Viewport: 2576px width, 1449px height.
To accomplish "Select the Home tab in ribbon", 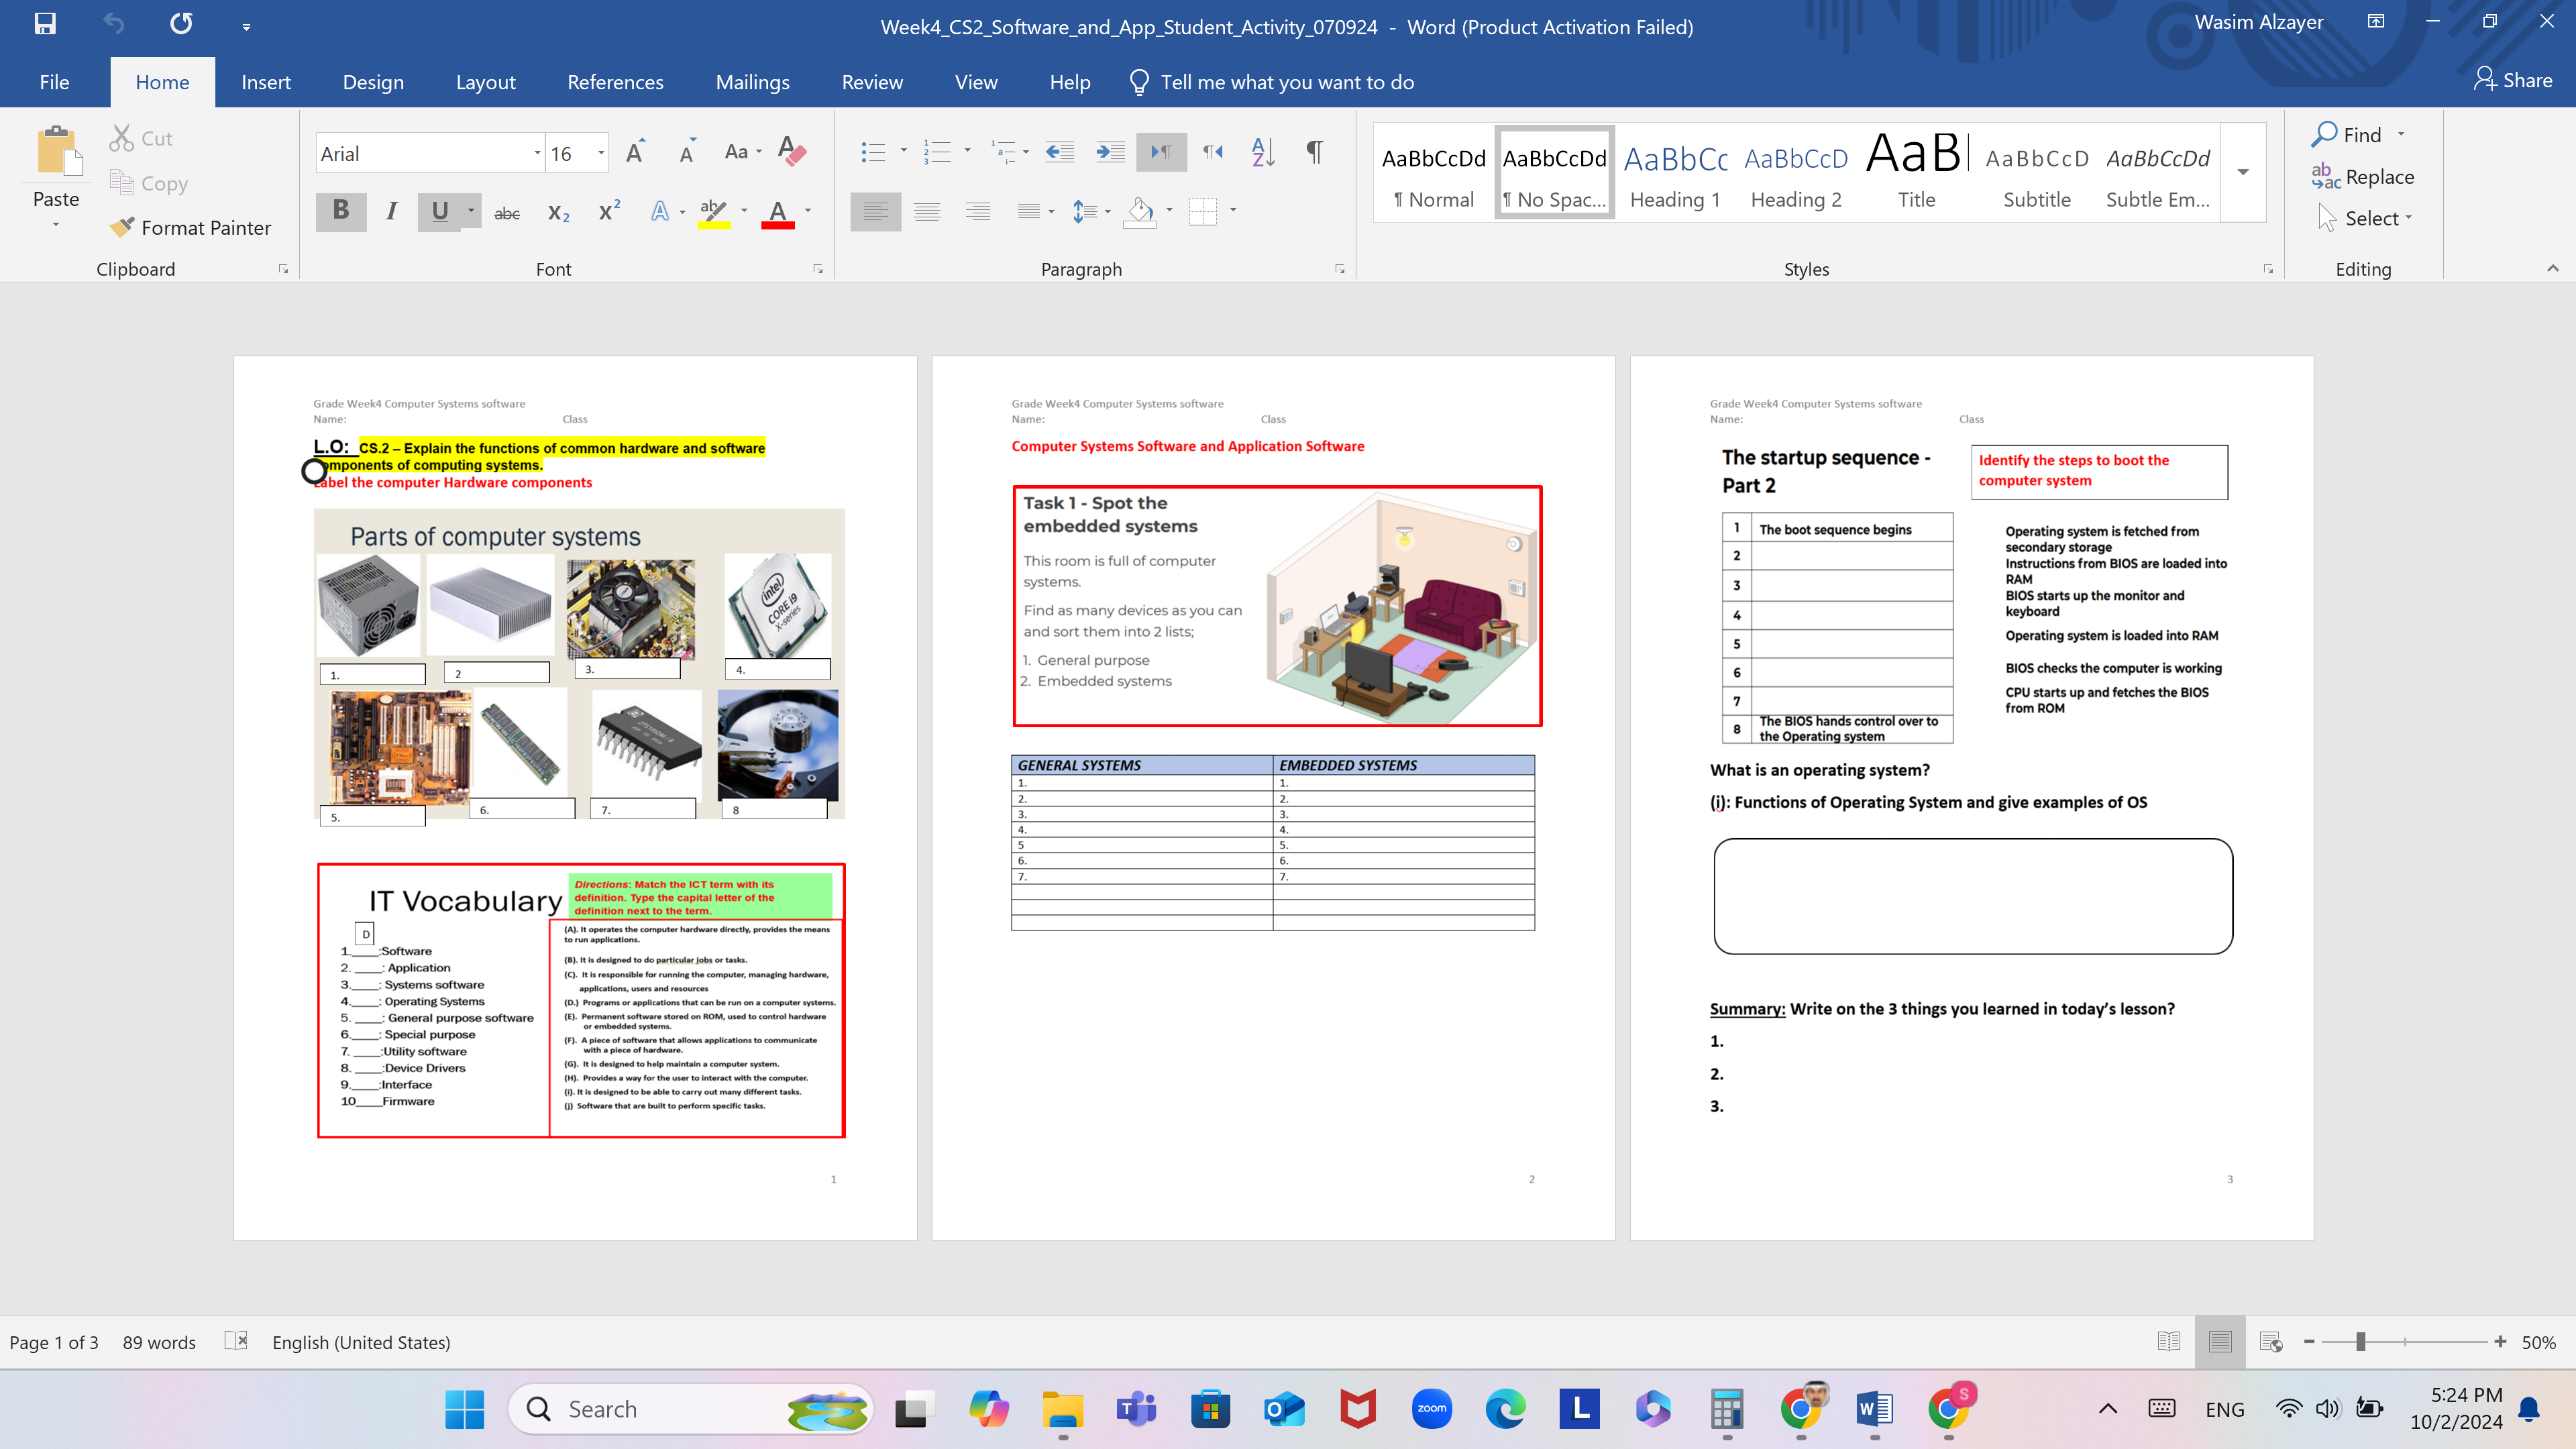I will (x=161, y=81).
